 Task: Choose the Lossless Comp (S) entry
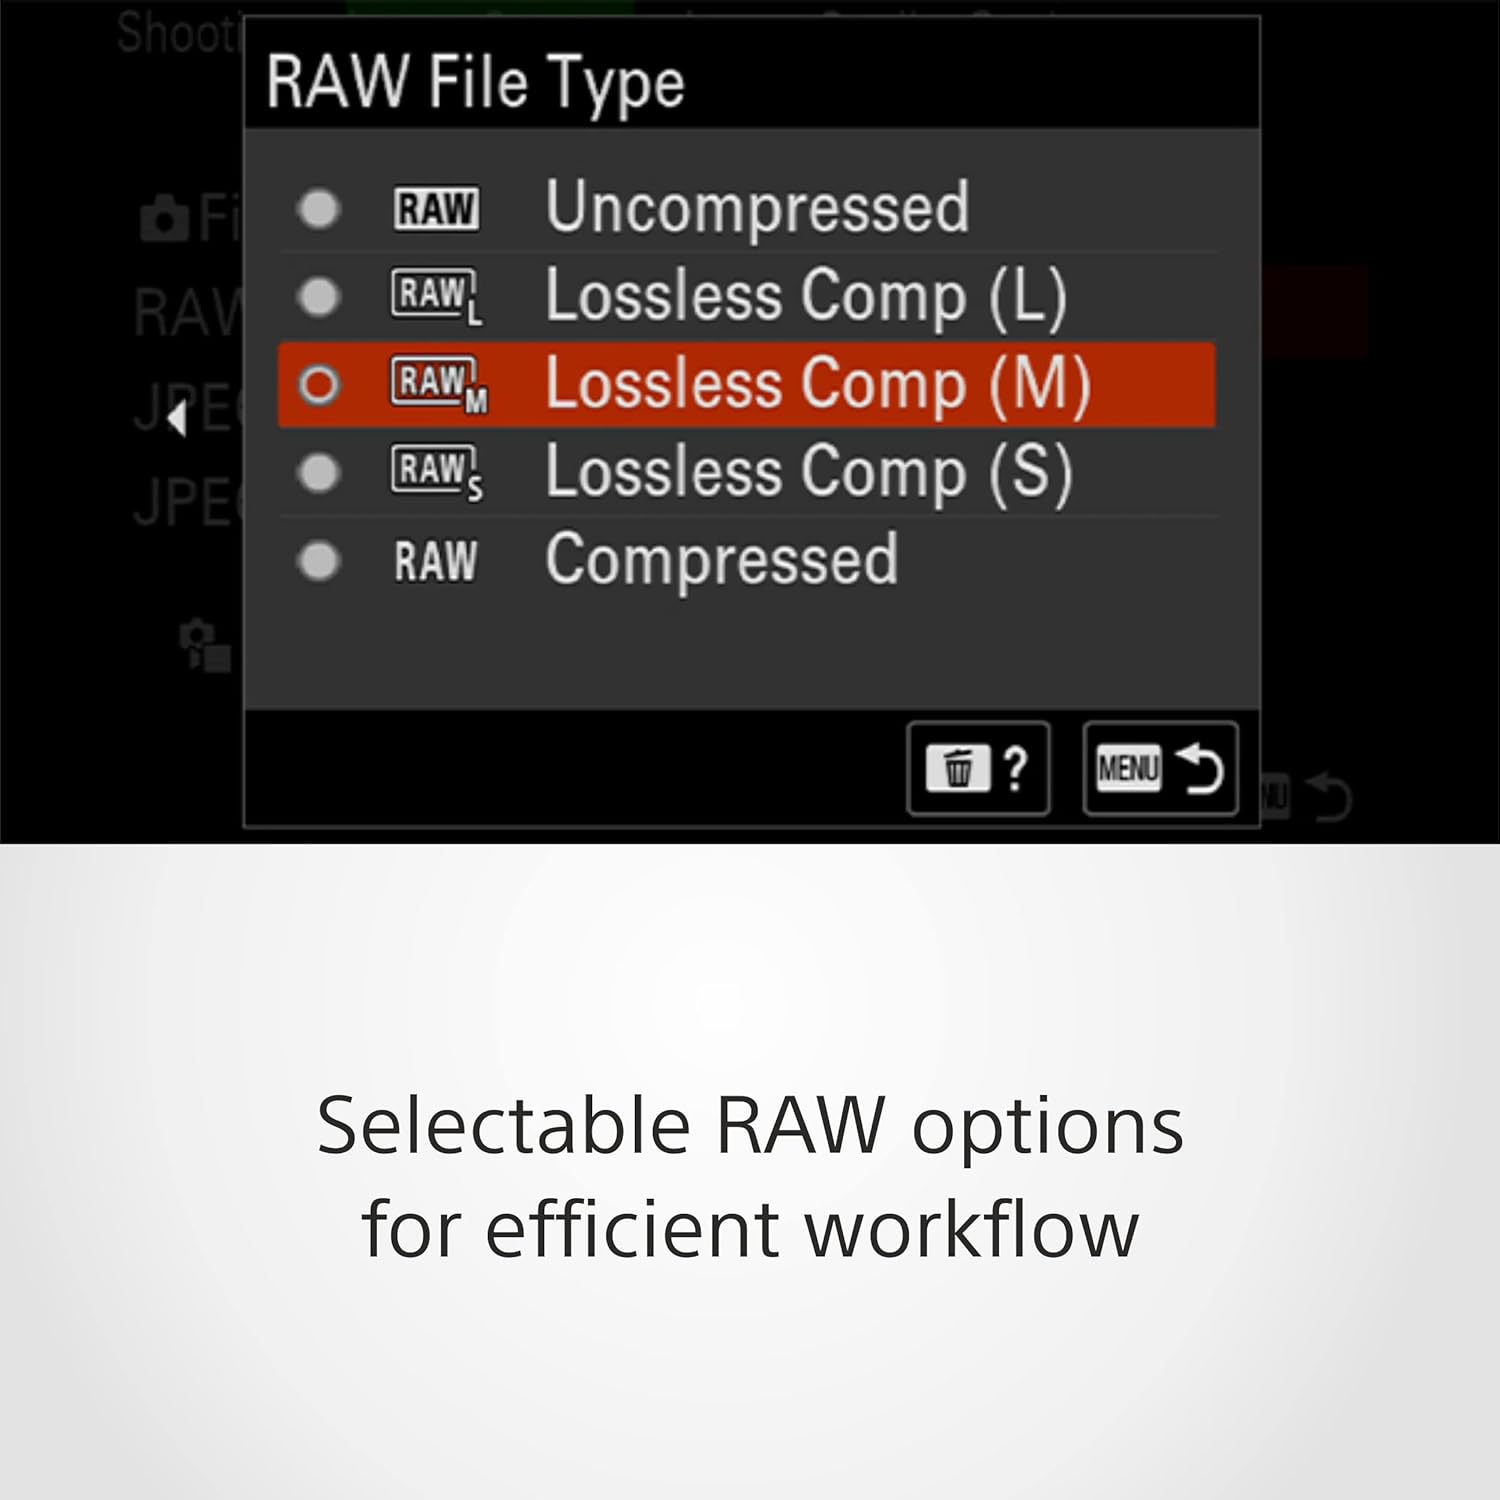tap(808, 473)
